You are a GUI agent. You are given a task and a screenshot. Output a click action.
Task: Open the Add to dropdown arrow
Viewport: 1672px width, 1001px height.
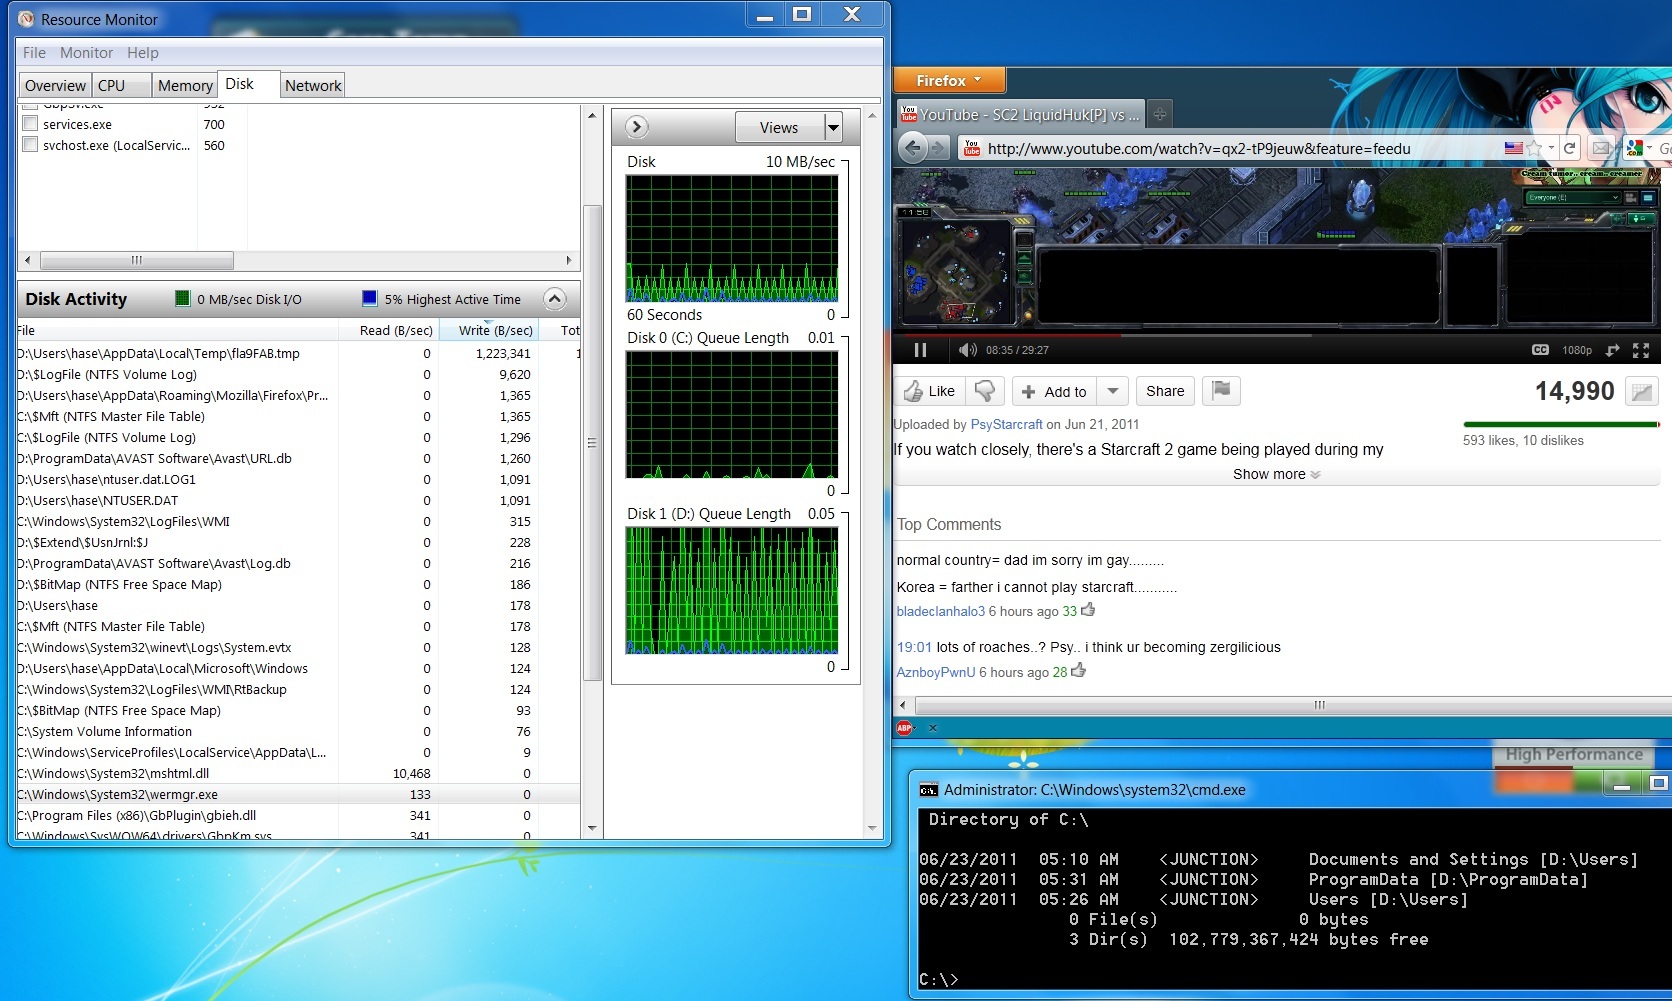[1113, 391]
